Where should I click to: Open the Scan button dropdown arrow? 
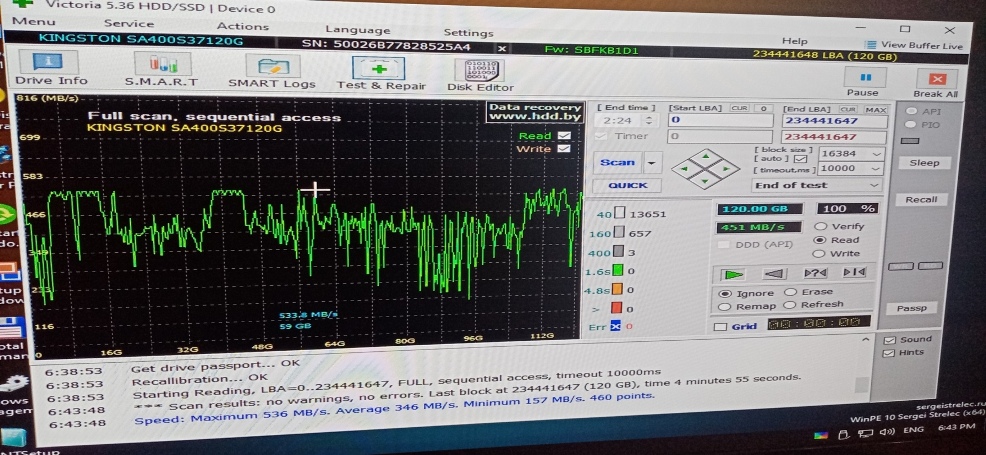653,163
